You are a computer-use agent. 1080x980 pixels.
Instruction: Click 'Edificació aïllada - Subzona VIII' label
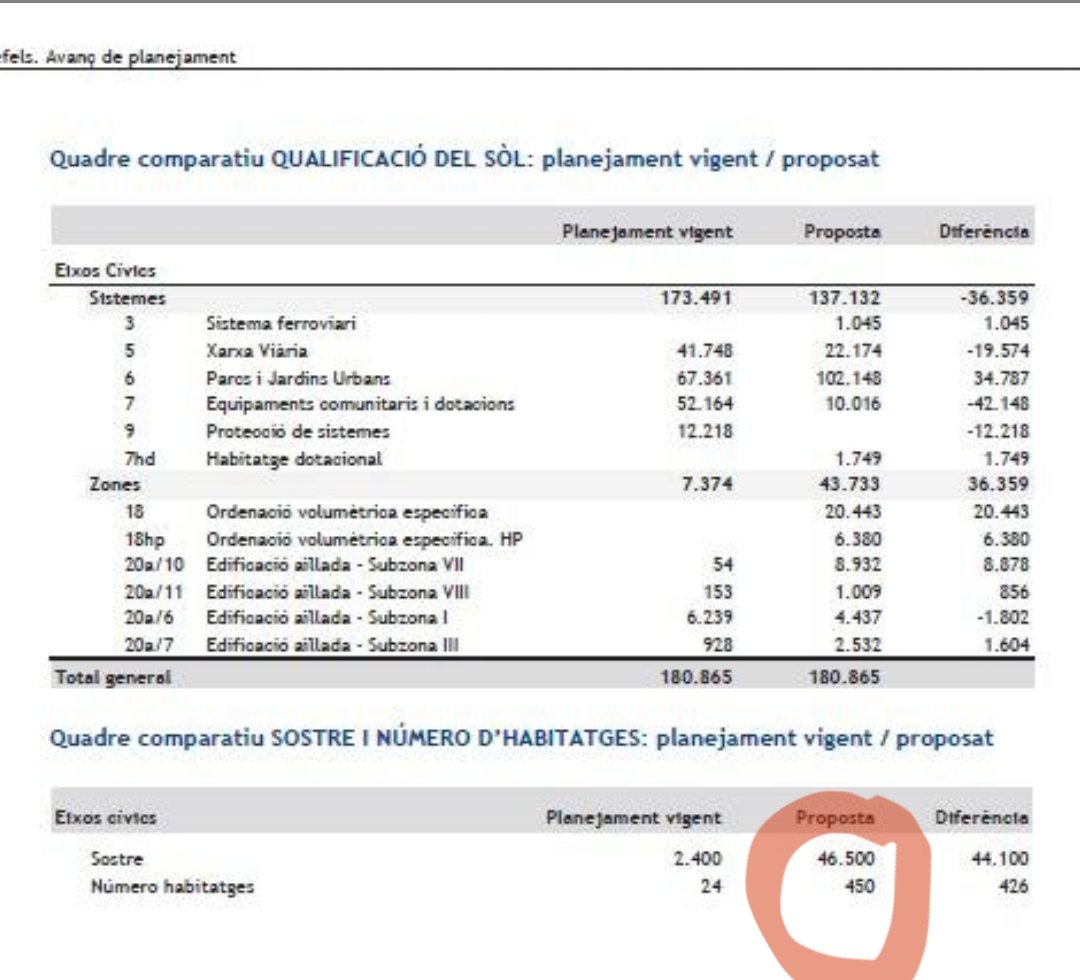(x=338, y=592)
